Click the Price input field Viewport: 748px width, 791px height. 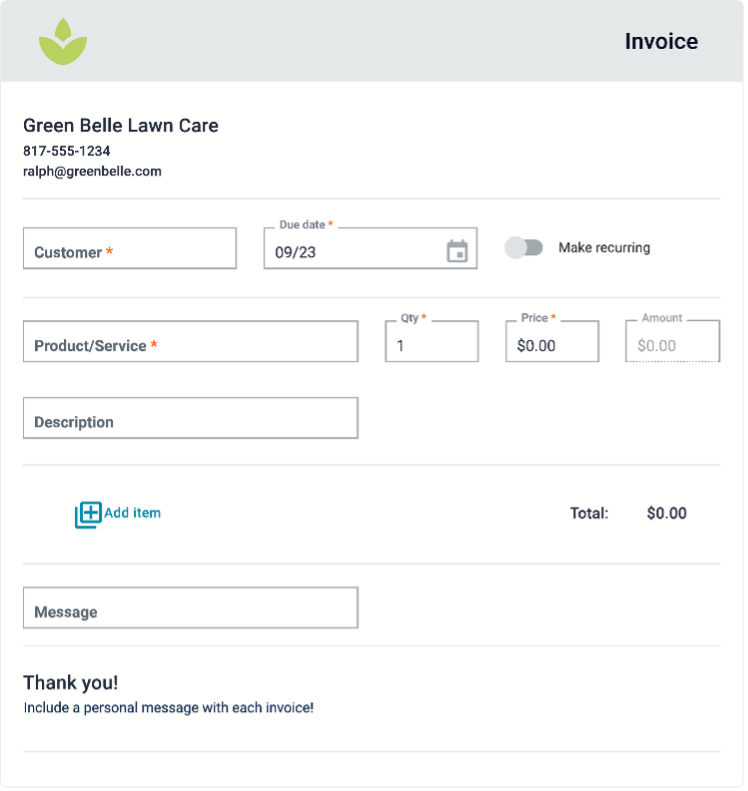pyautogui.click(x=554, y=343)
